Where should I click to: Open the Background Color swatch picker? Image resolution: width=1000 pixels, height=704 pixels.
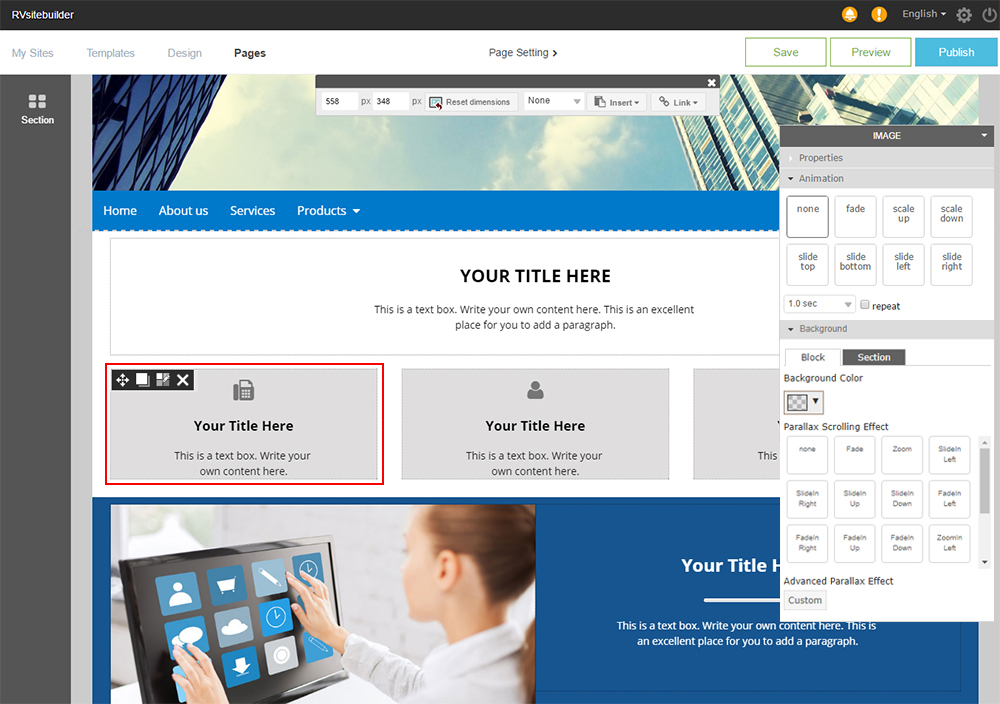[803, 402]
